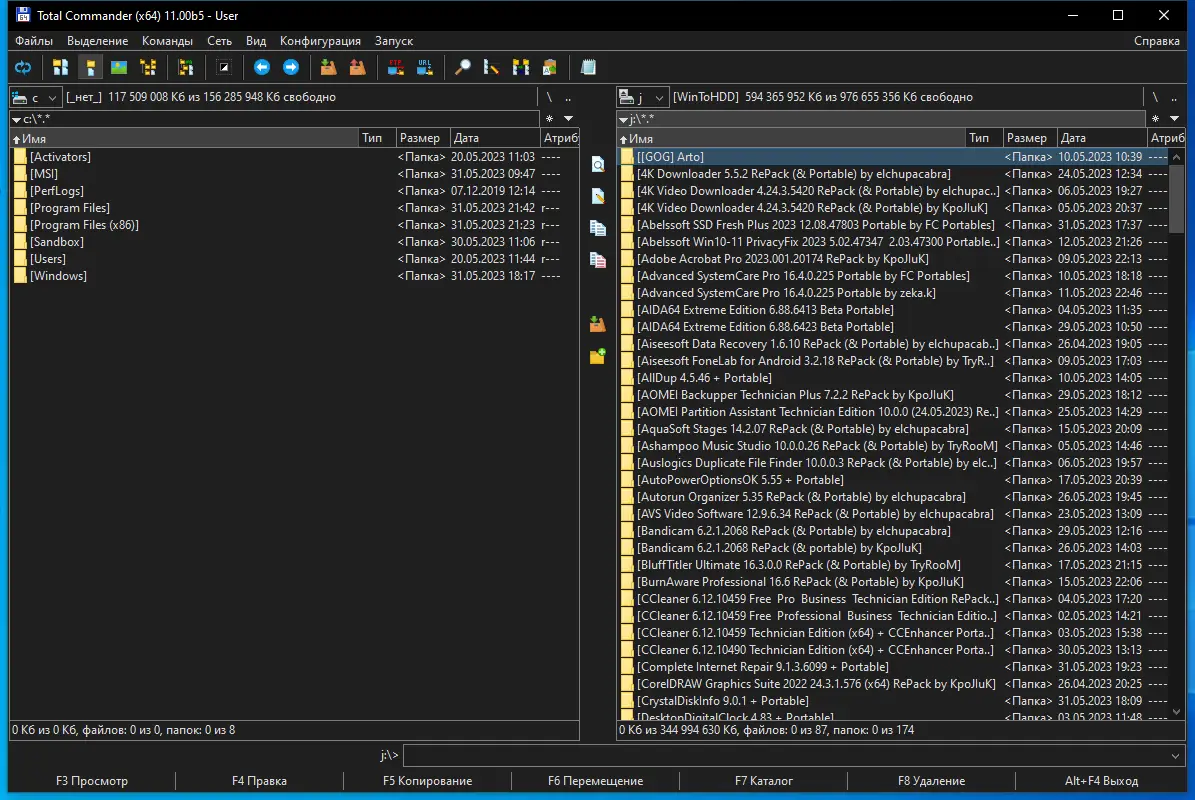Open the Выделение menu
Screen dimensions: 1195x800
point(97,41)
